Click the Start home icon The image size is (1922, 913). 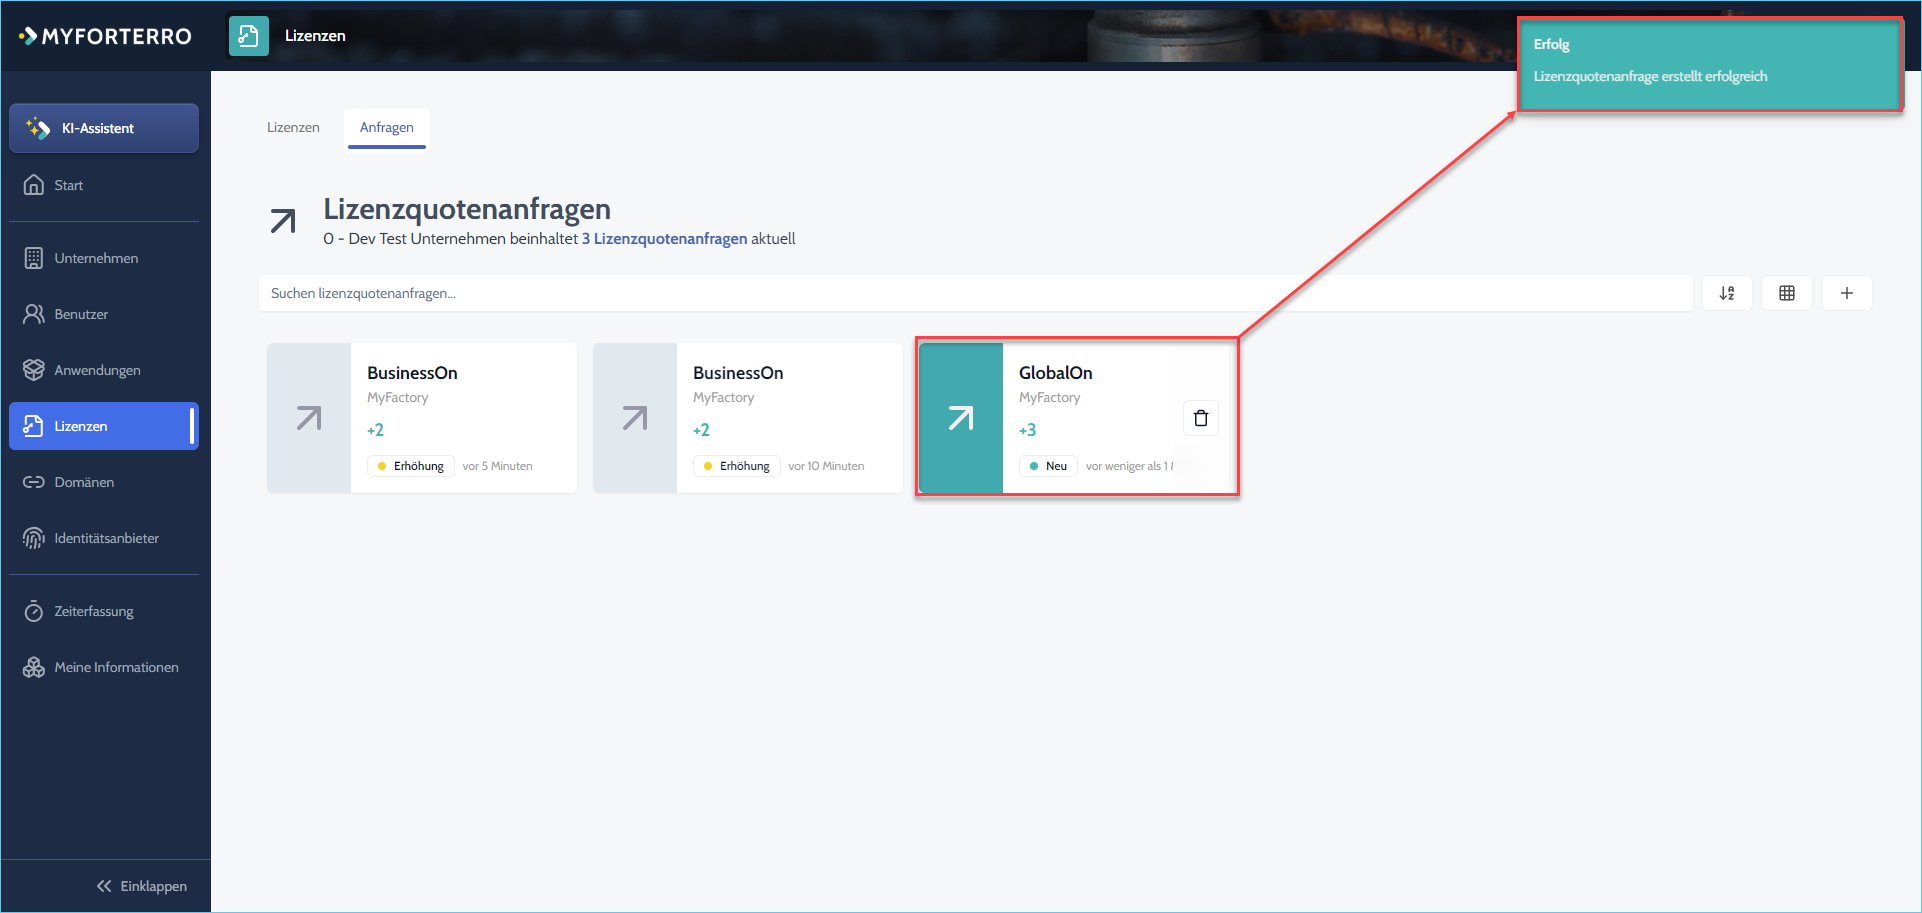[34, 185]
